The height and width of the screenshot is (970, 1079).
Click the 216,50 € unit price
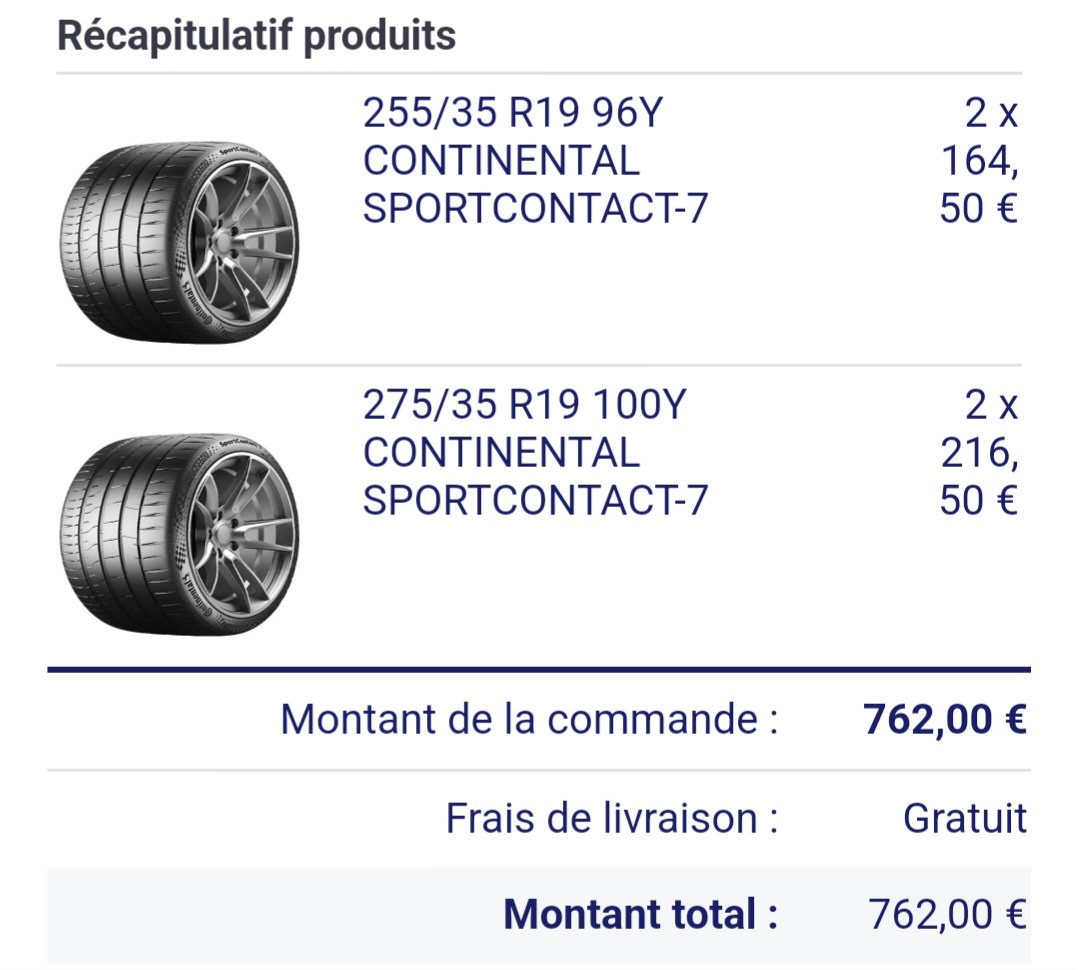coord(979,475)
